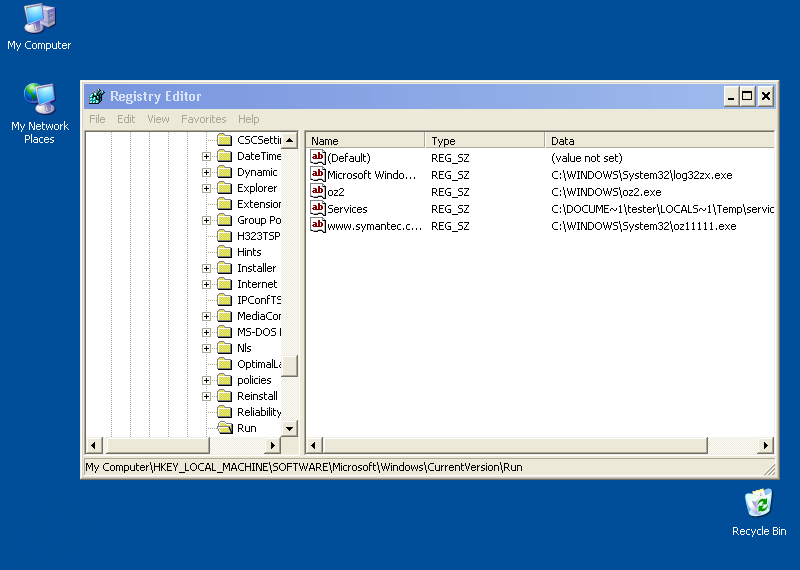The image size is (800, 570).
Task: Click the OptimalLayout folder icon
Action: point(224,364)
